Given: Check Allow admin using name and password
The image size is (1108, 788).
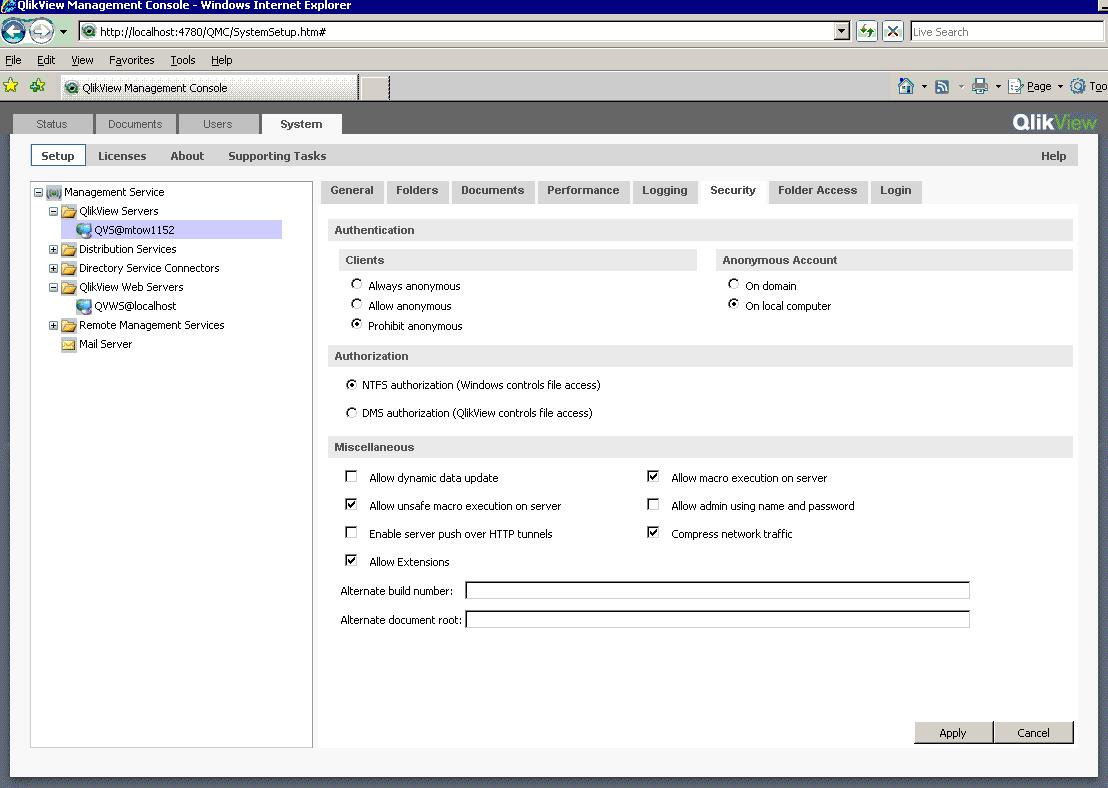Looking at the screenshot, I should click(654, 505).
